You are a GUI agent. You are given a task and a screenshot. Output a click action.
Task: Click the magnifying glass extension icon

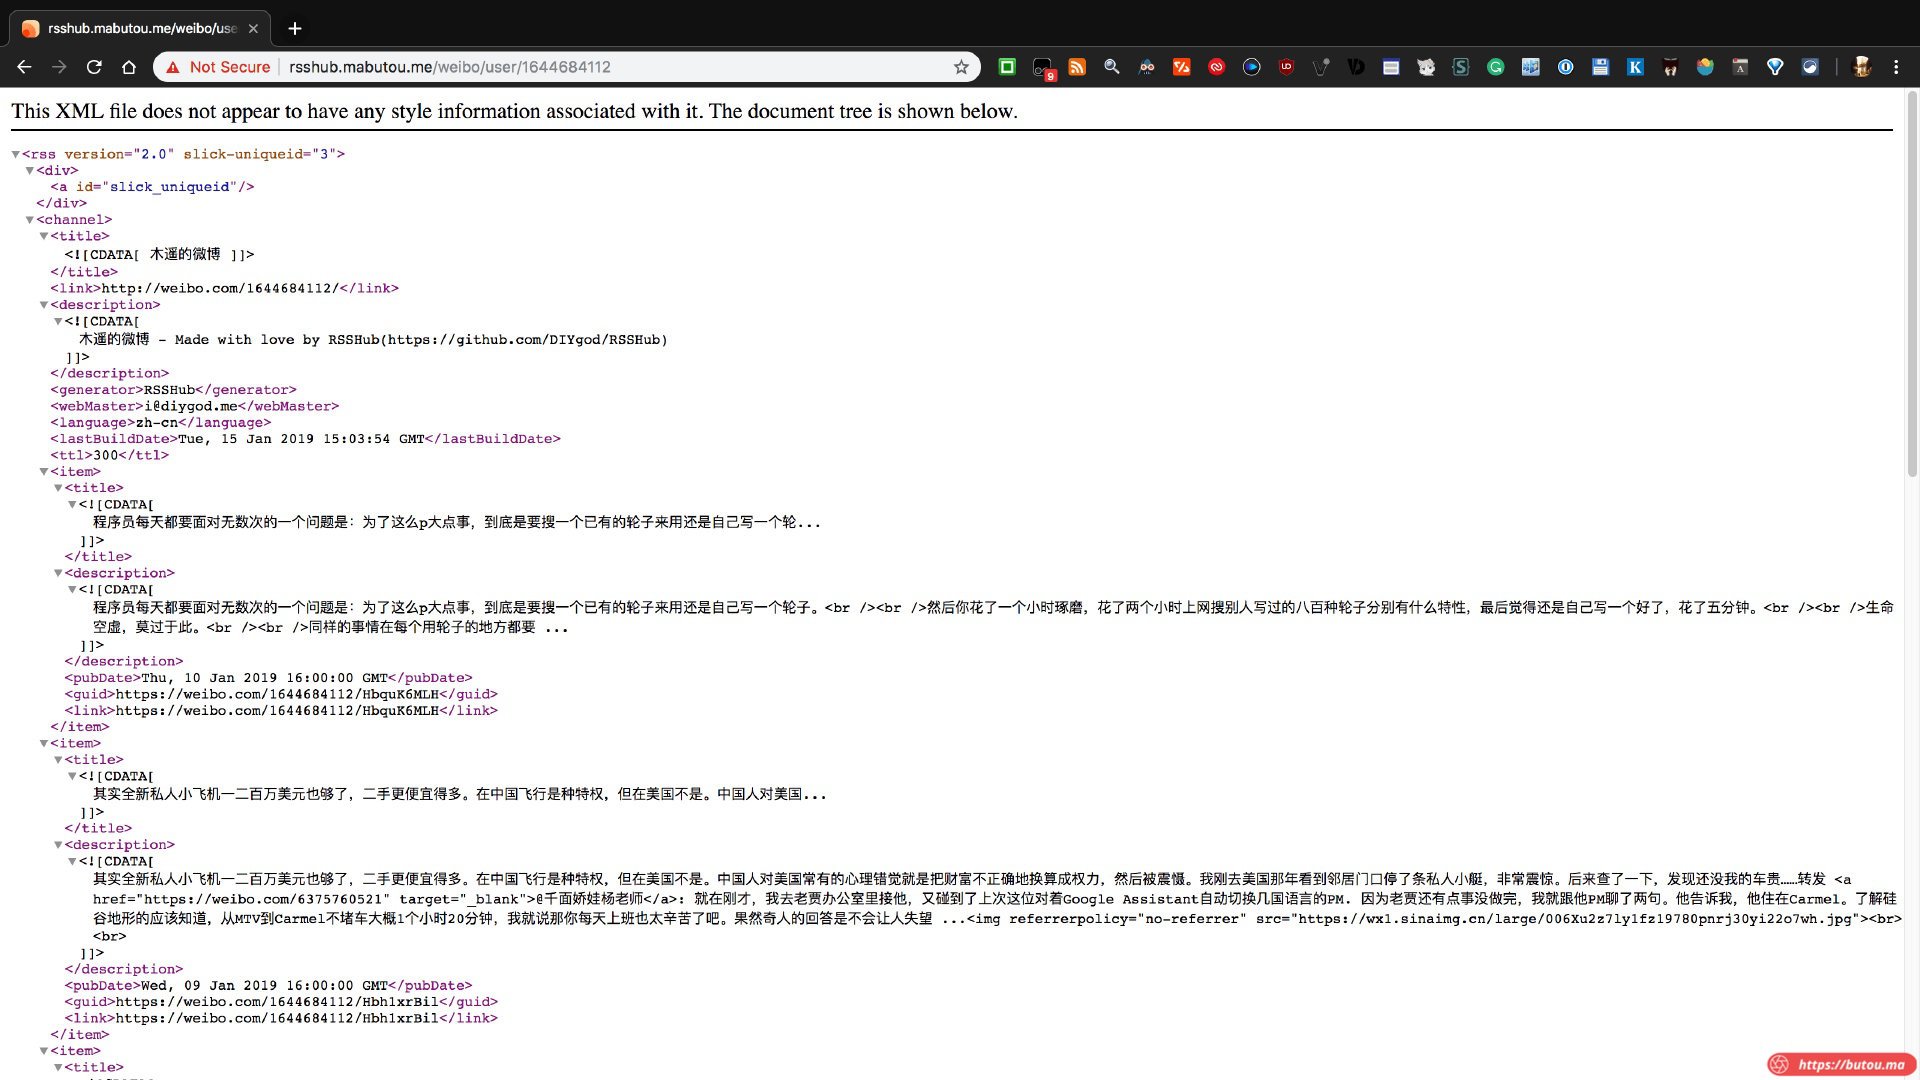tap(1111, 67)
